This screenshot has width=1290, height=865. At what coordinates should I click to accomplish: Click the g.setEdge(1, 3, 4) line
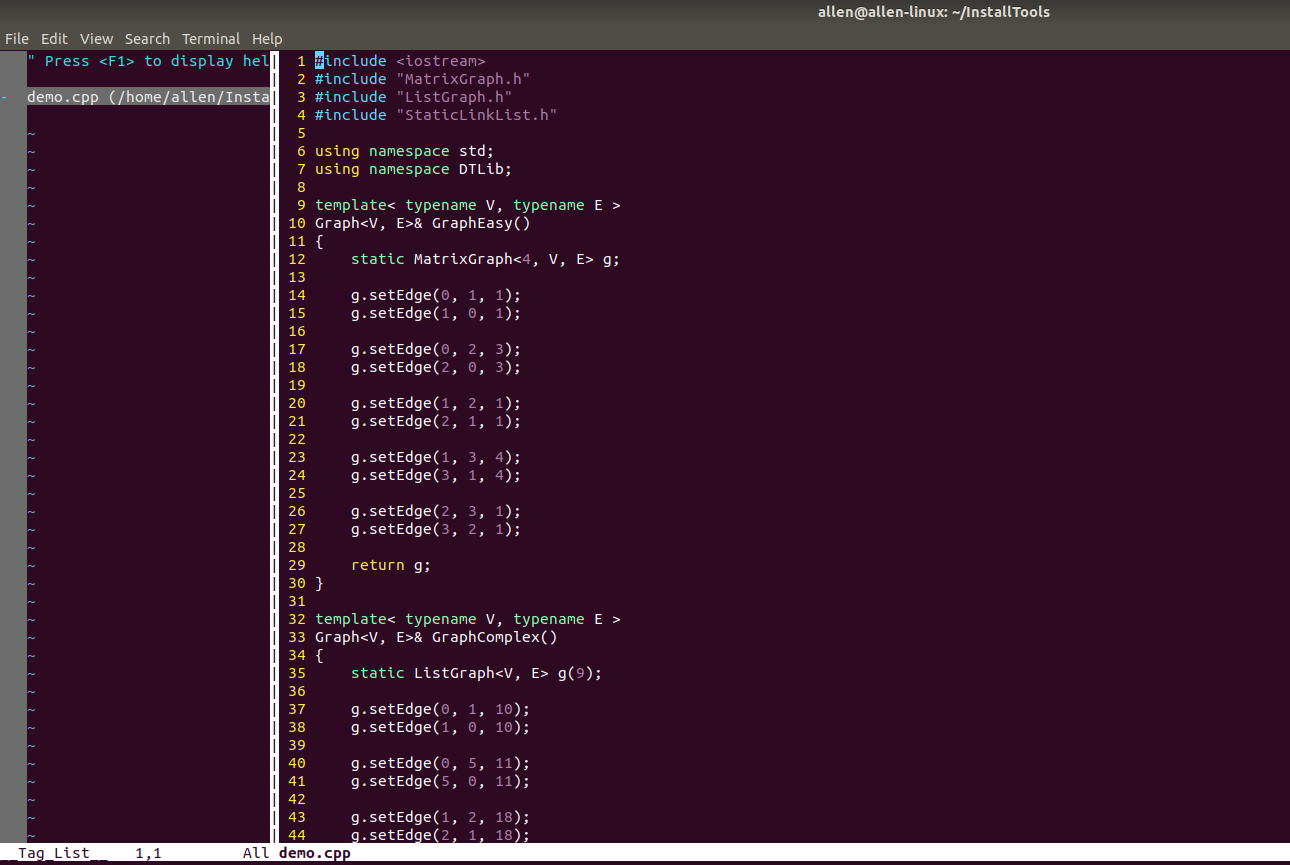(436, 457)
